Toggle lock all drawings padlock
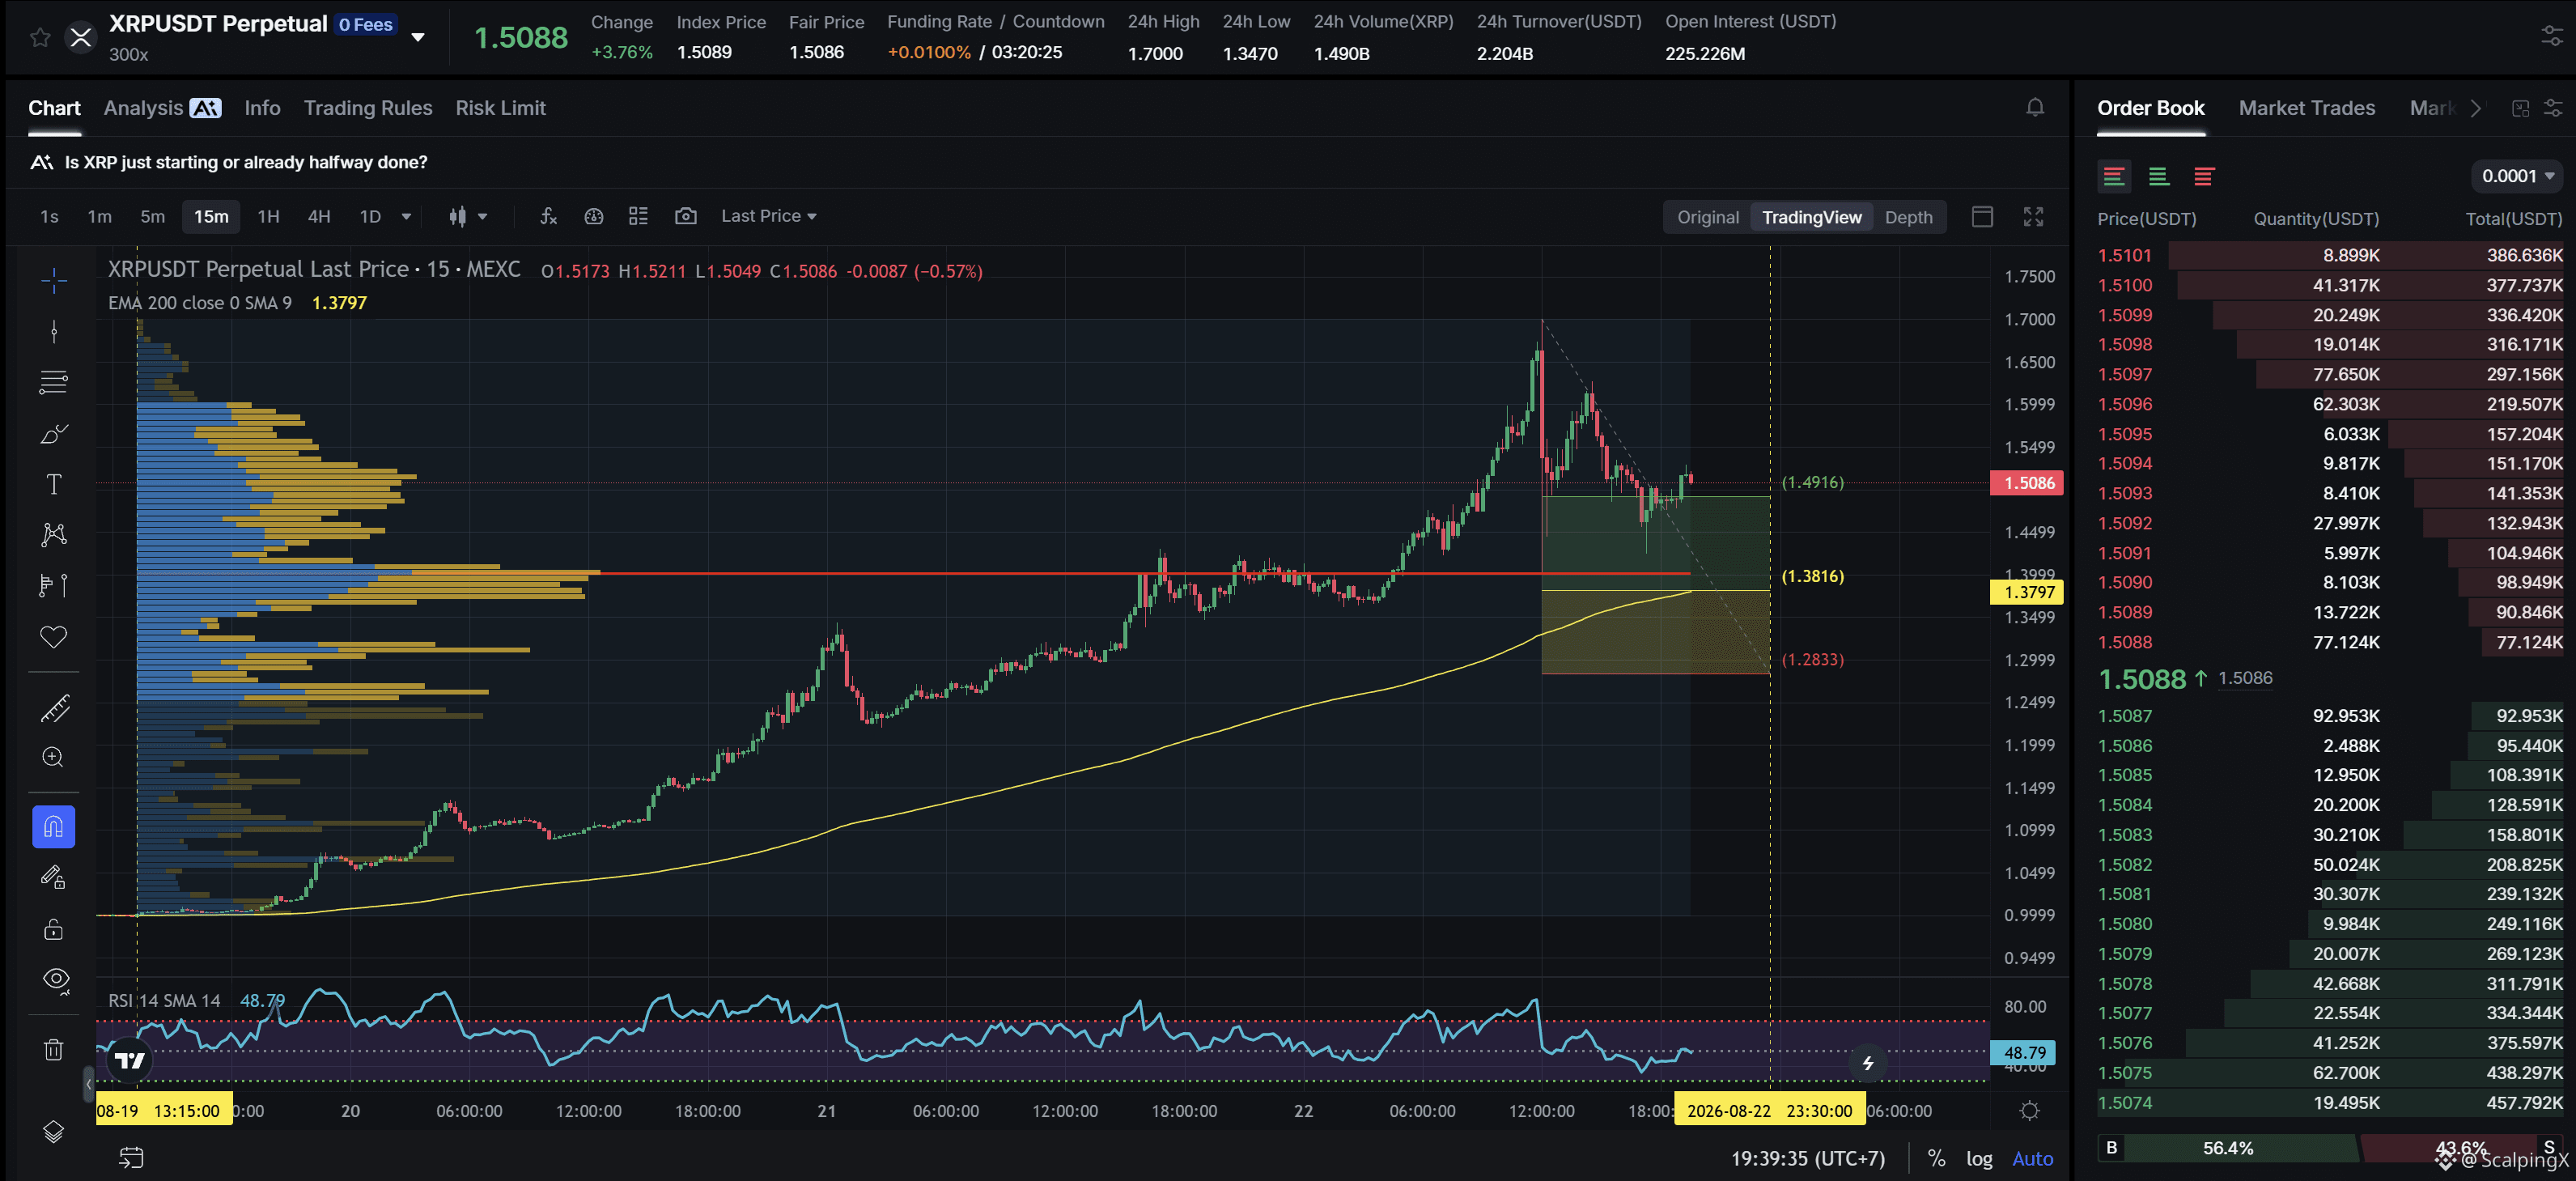Screen dimensions: 2576x1181 (x=54, y=929)
